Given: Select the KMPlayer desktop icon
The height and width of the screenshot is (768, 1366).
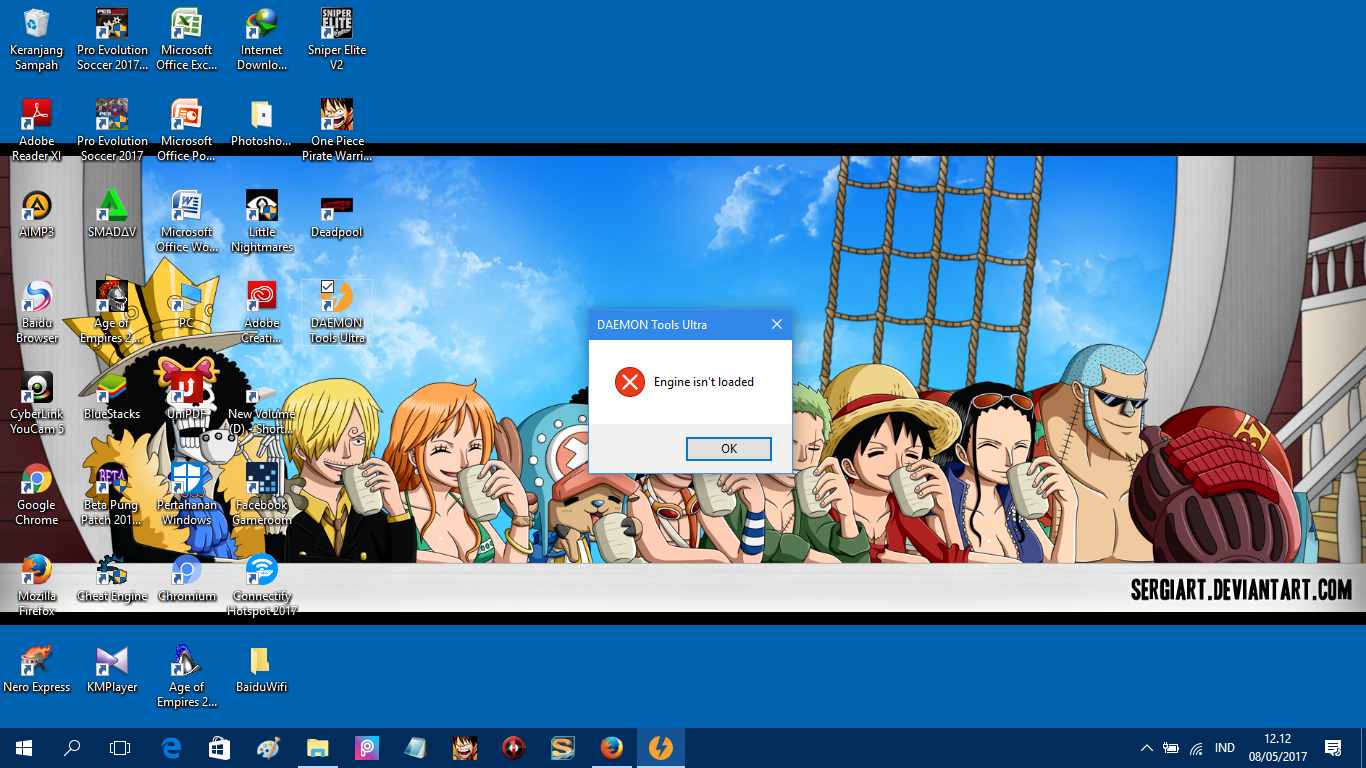Looking at the screenshot, I should pos(112,669).
